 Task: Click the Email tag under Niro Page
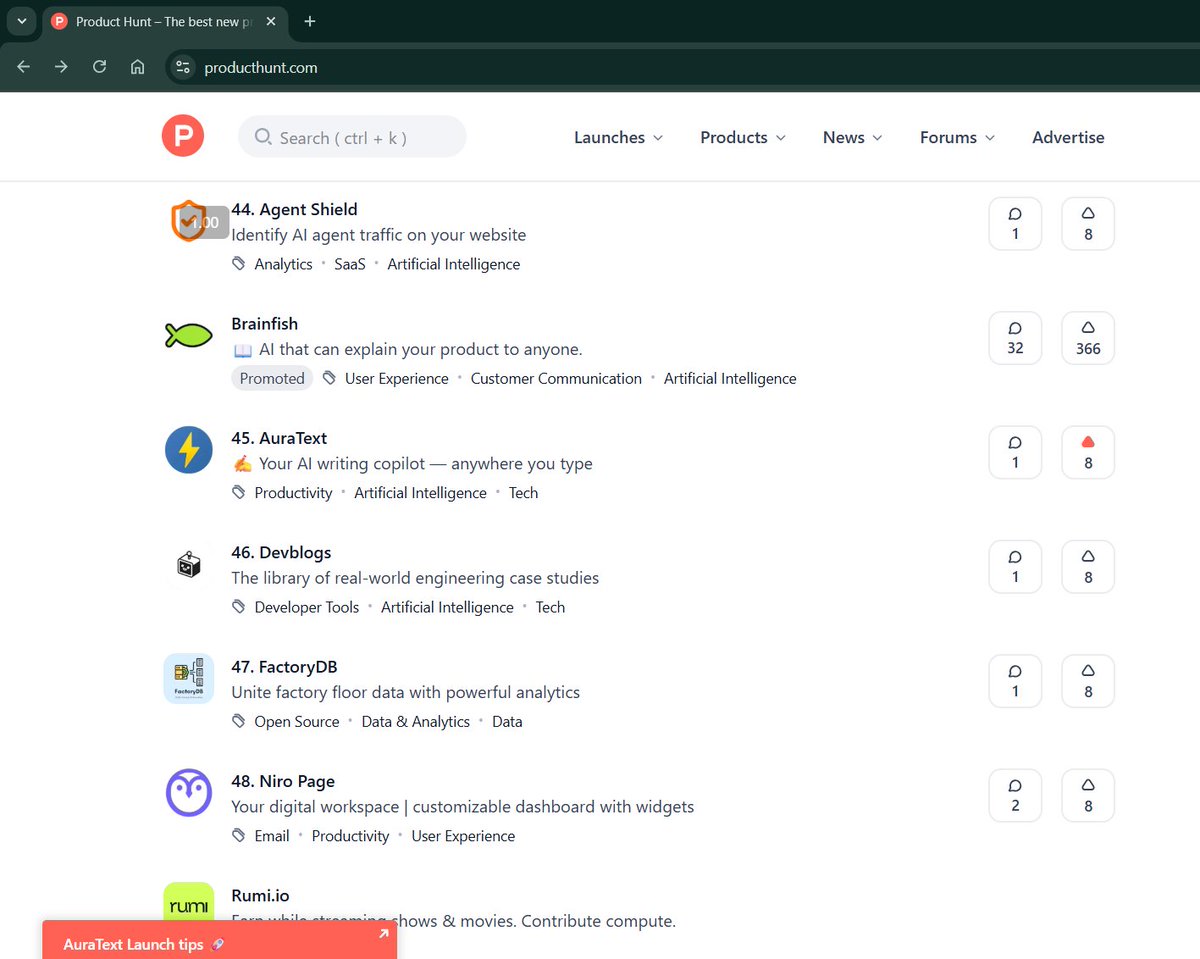[x=272, y=836]
